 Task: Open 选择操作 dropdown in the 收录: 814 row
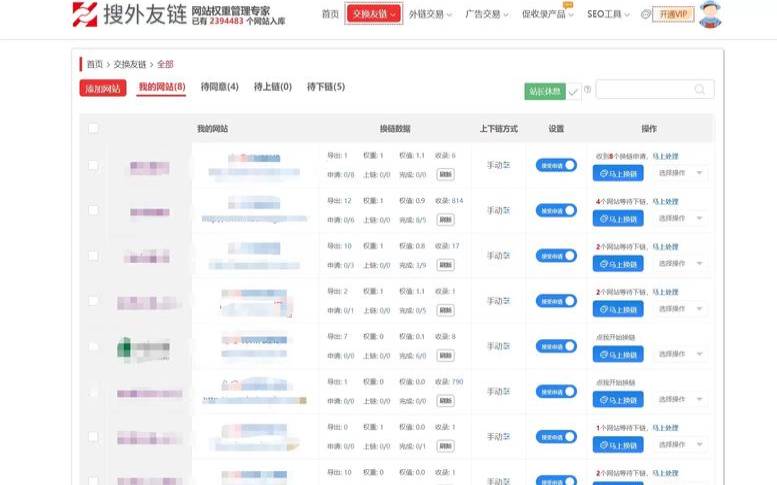coord(680,218)
